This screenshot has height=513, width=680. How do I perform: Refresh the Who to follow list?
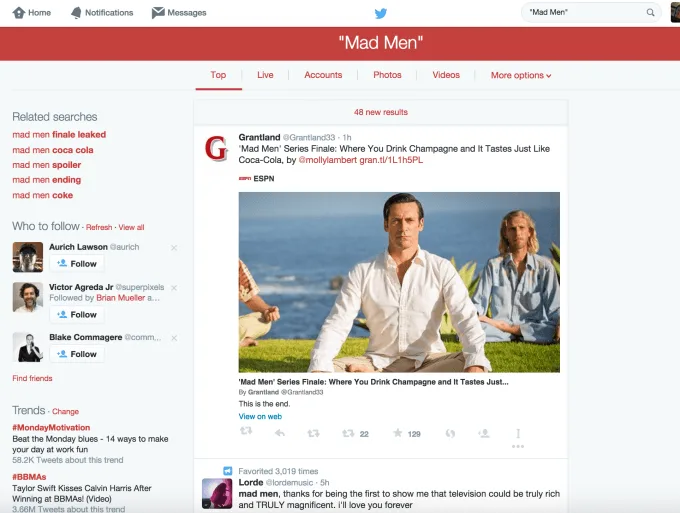click(99, 227)
